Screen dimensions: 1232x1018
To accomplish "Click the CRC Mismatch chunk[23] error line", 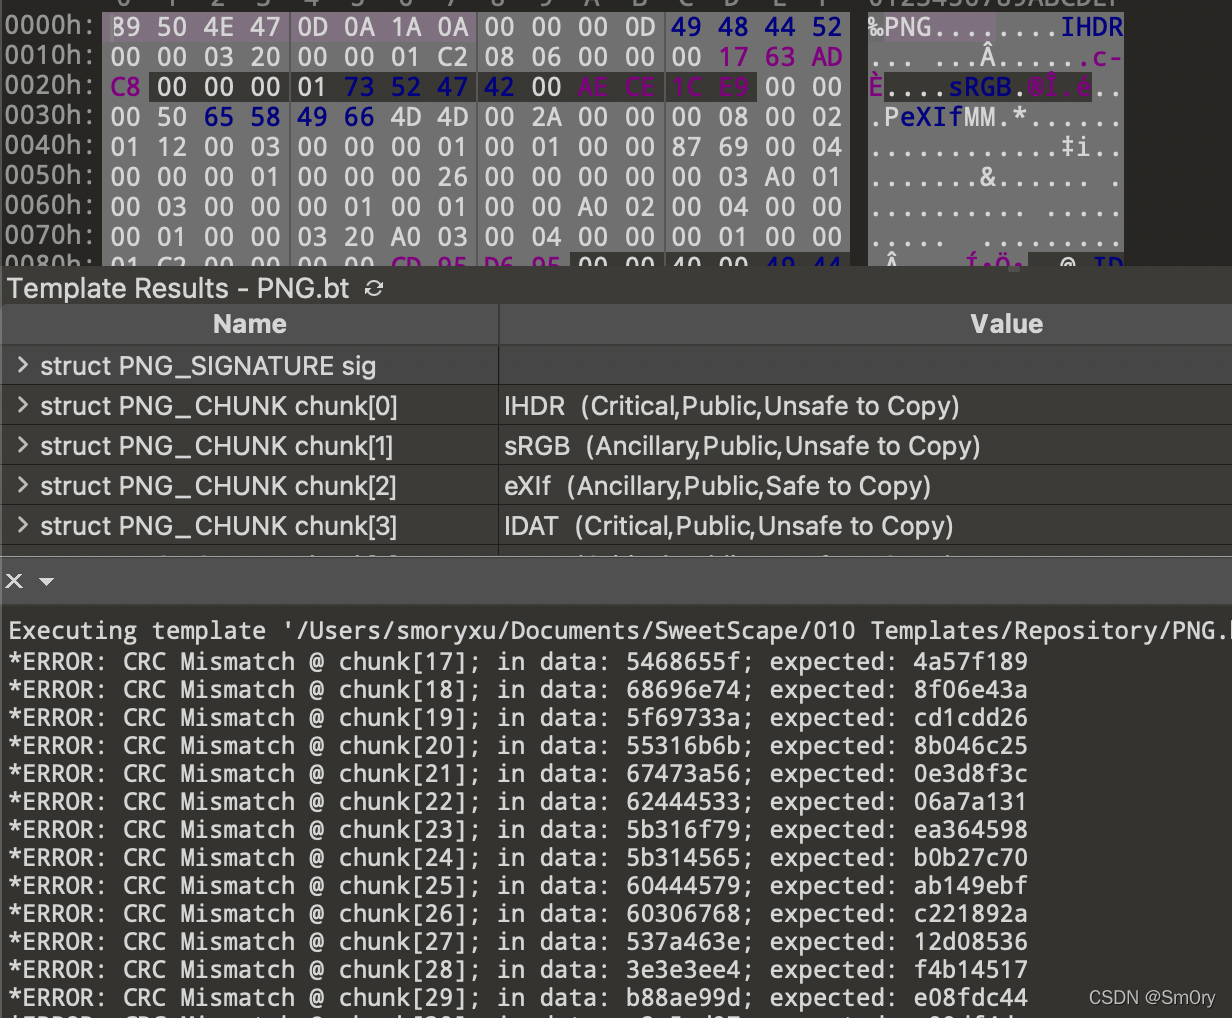I will coord(518,830).
